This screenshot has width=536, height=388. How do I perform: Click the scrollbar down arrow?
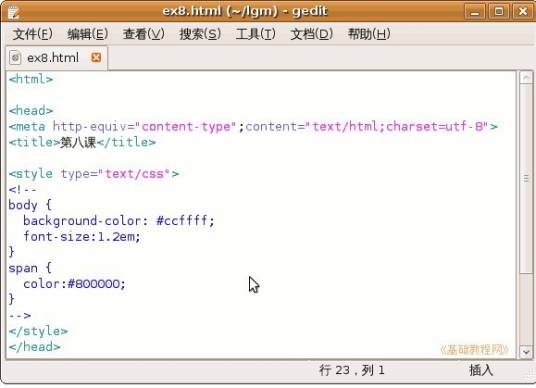pyautogui.click(x=526, y=352)
